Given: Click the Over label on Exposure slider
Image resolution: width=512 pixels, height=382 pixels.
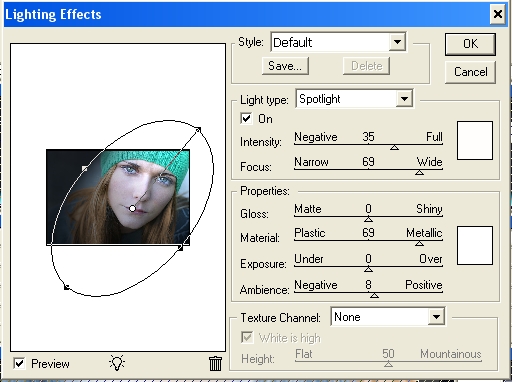Looking at the screenshot, I should tap(431, 259).
